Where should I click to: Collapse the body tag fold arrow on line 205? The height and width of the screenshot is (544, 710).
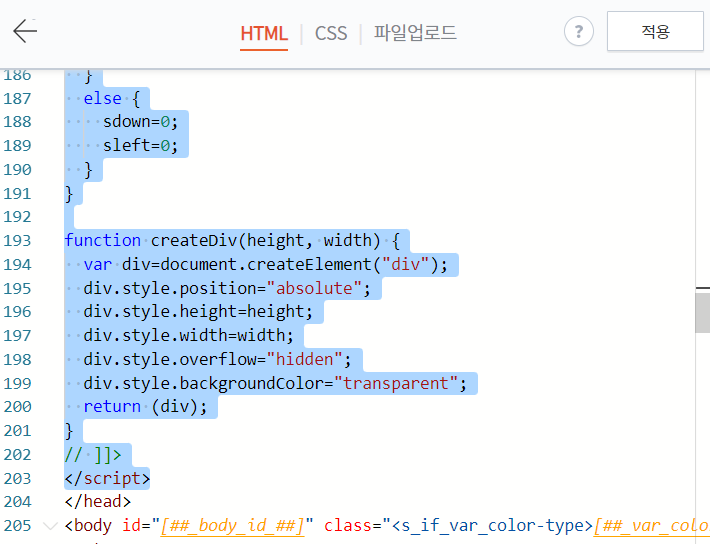point(50,526)
